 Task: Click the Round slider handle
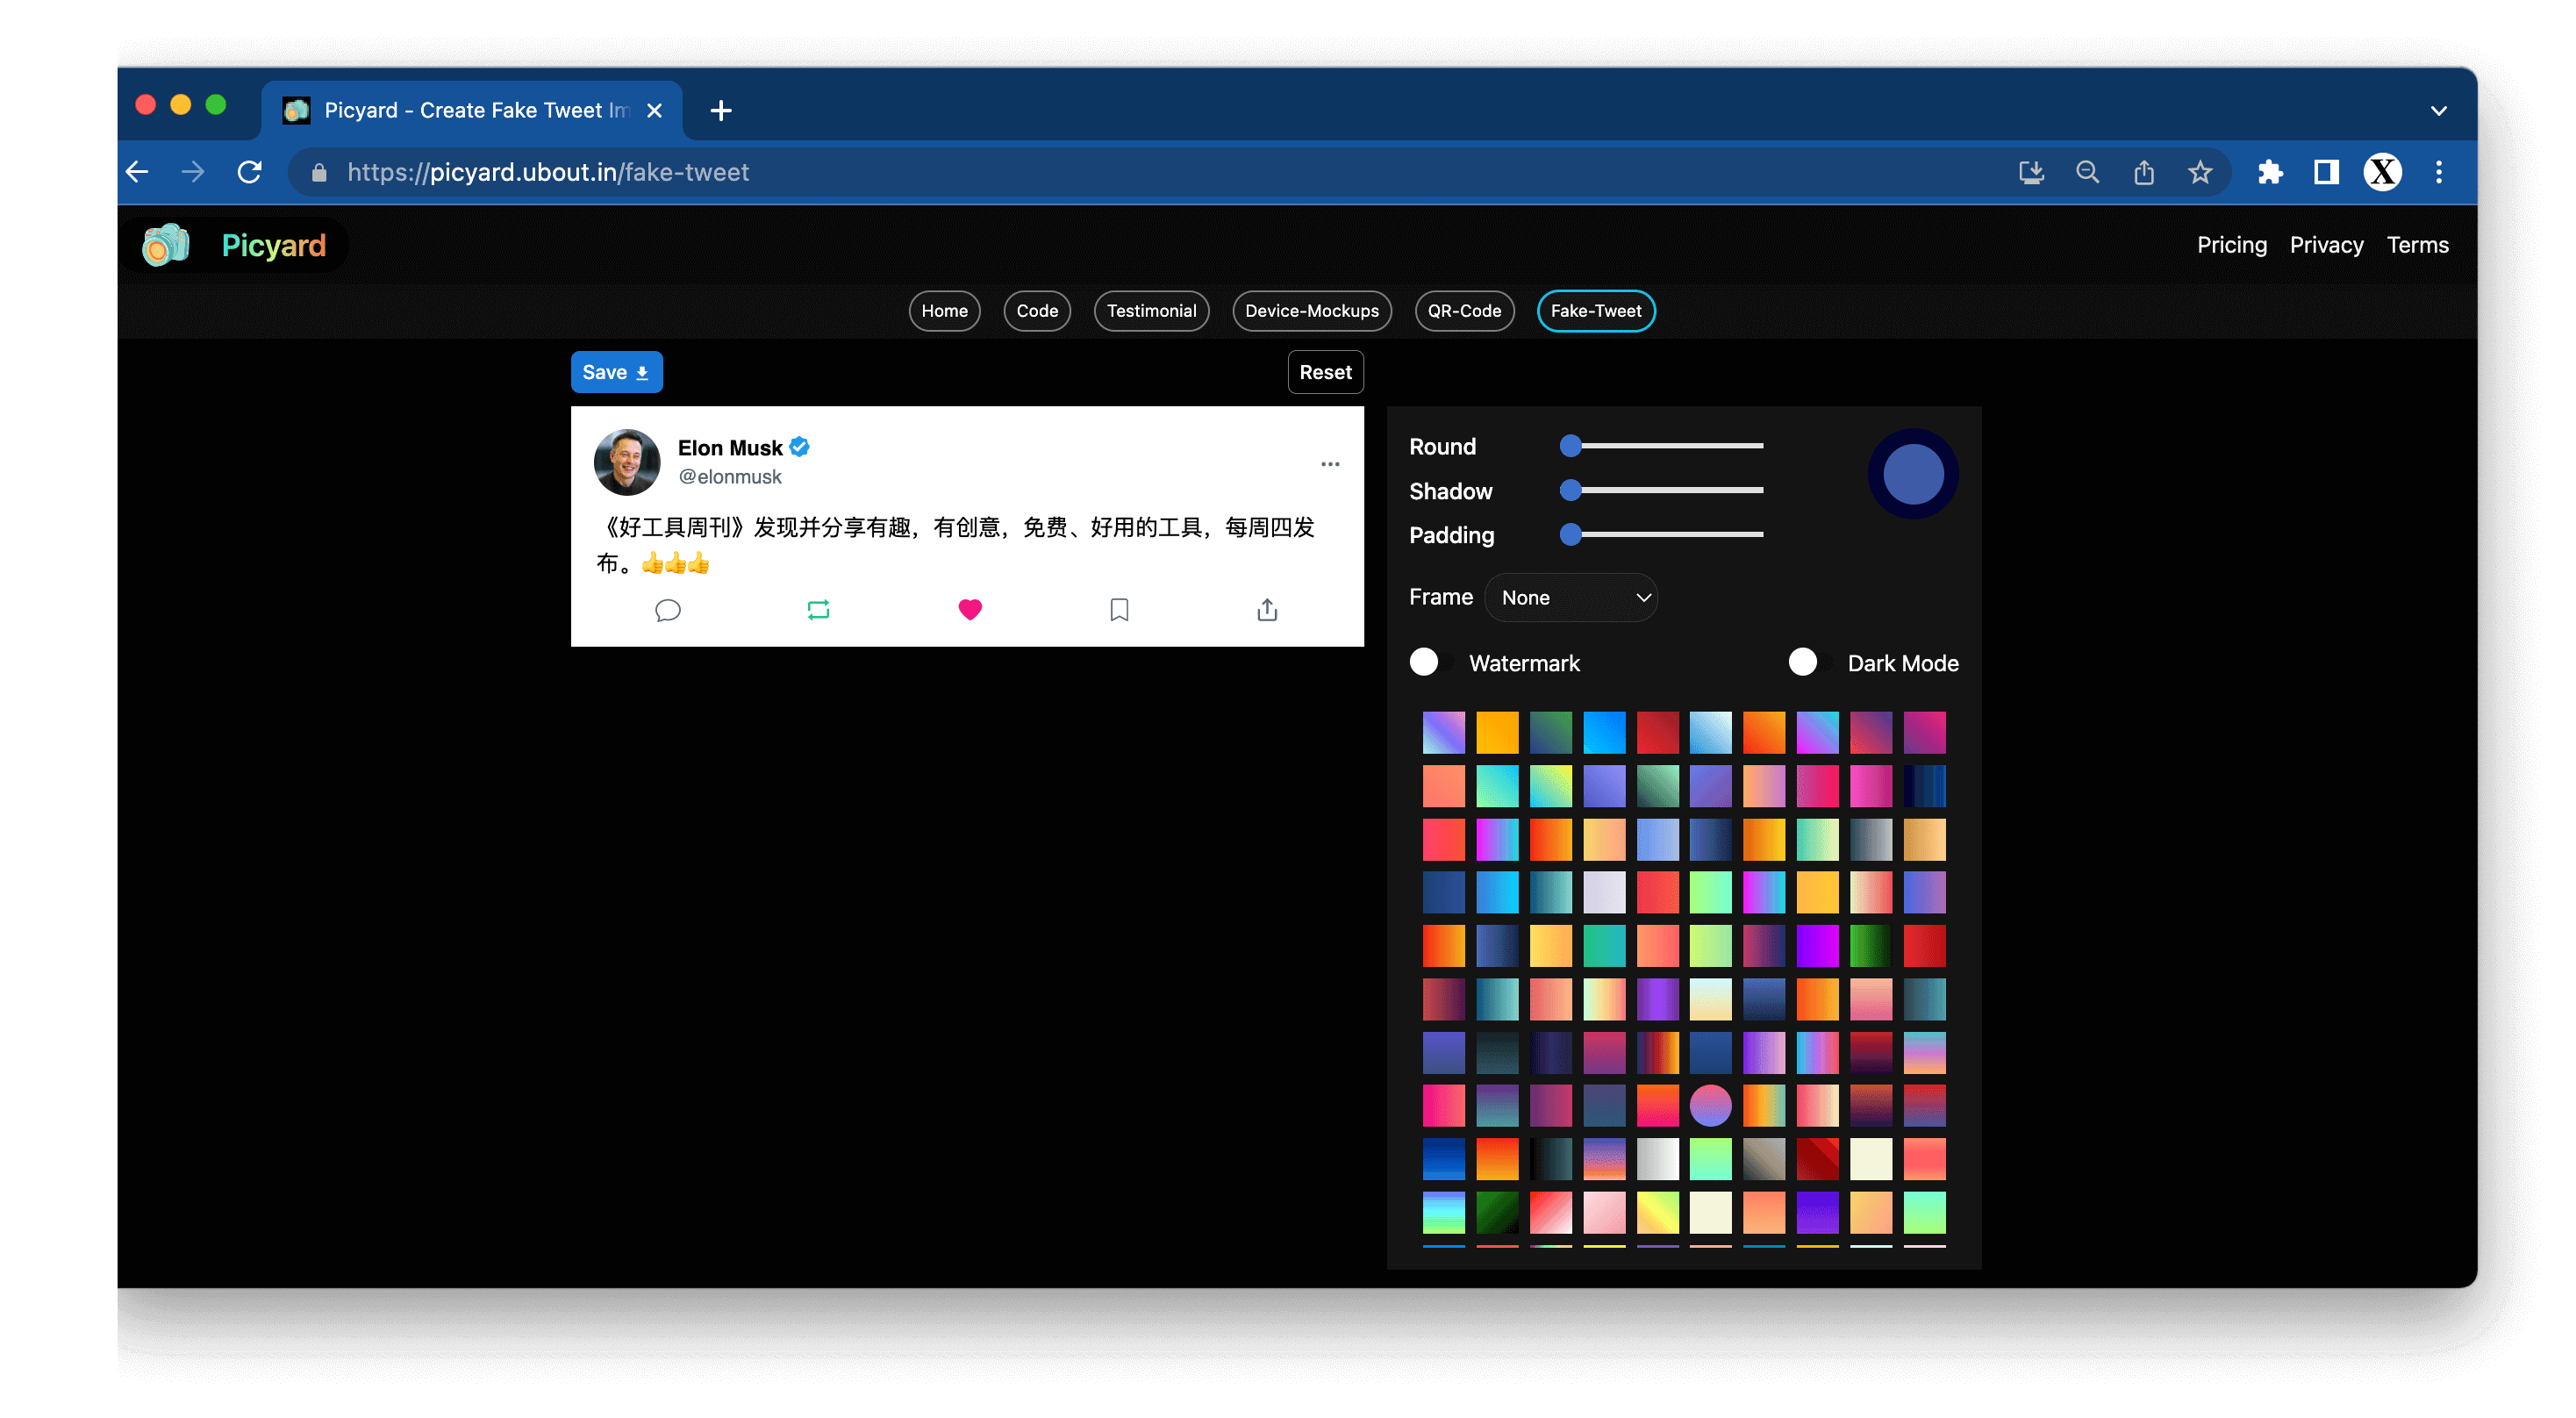tap(1570, 446)
